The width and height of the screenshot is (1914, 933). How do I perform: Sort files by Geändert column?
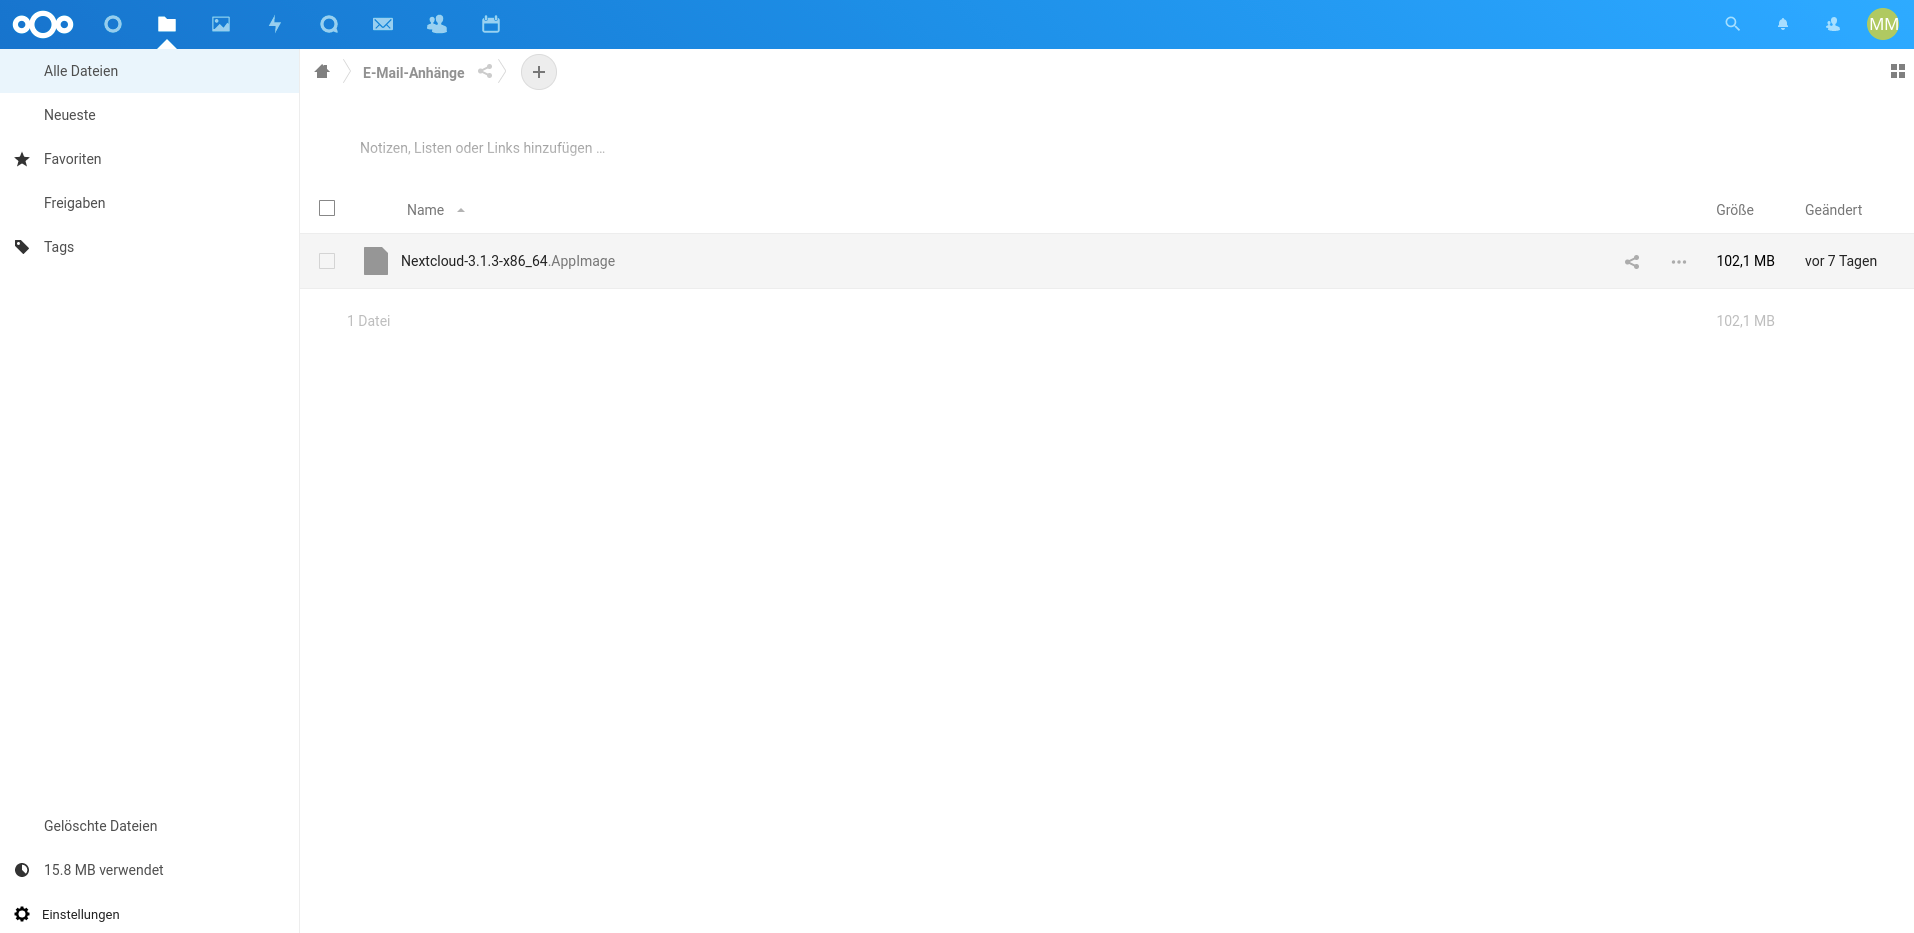point(1833,210)
